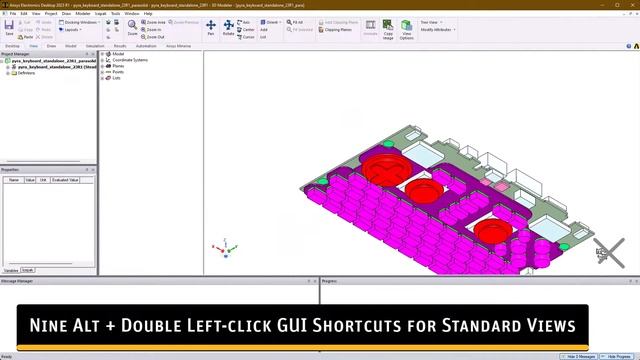Image resolution: width=640 pixels, height=360 pixels.
Task: Click the Definitions folder icon
Action: pos(14,73)
